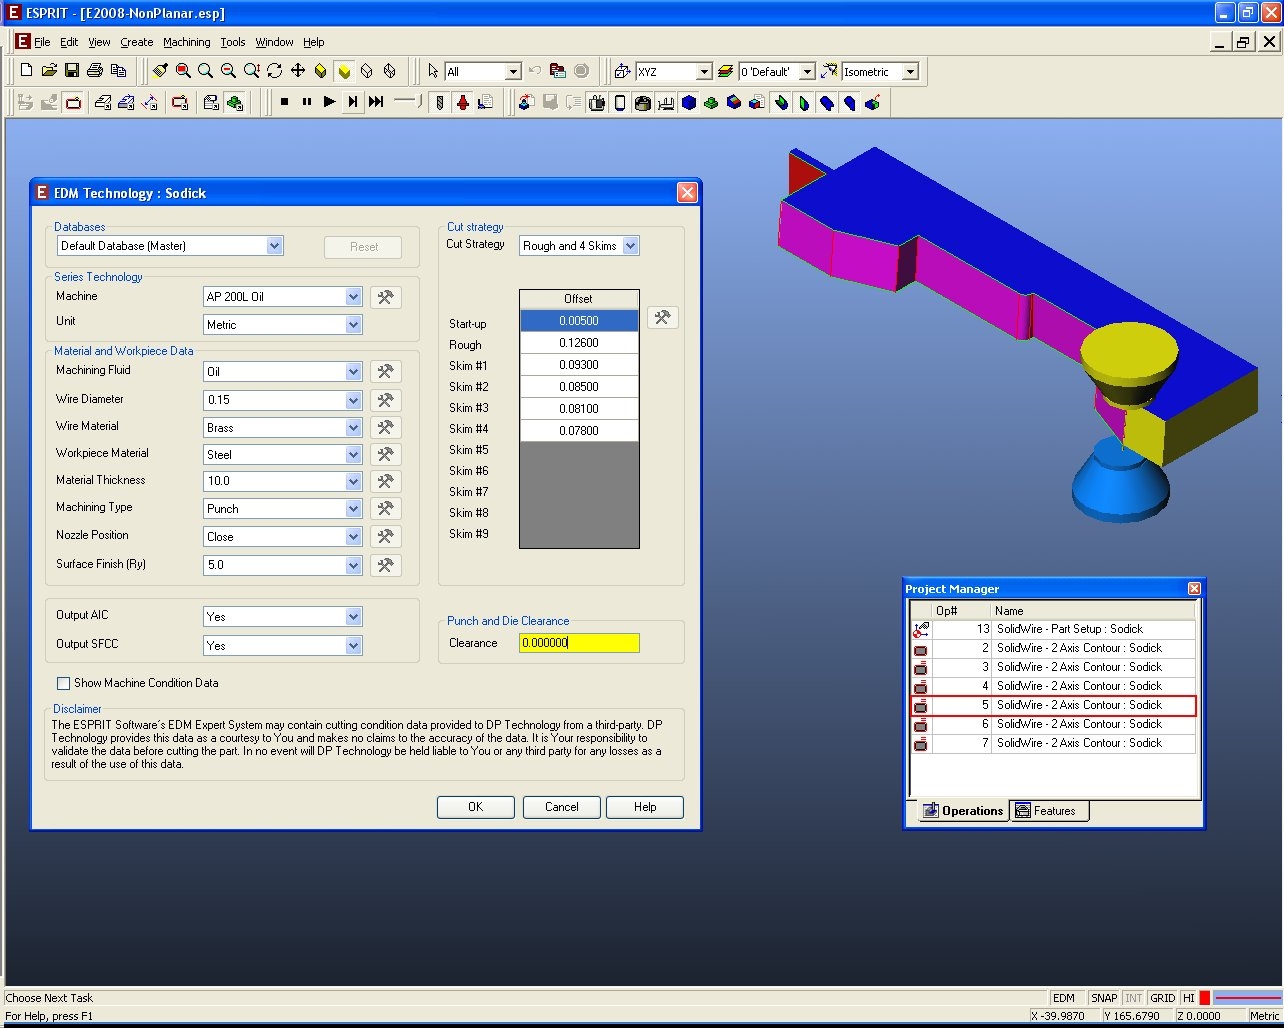Click the Rotate view circular arrows icon
The height and width of the screenshot is (1028, 1284).
pyautogui.click(x=275, y=71)
